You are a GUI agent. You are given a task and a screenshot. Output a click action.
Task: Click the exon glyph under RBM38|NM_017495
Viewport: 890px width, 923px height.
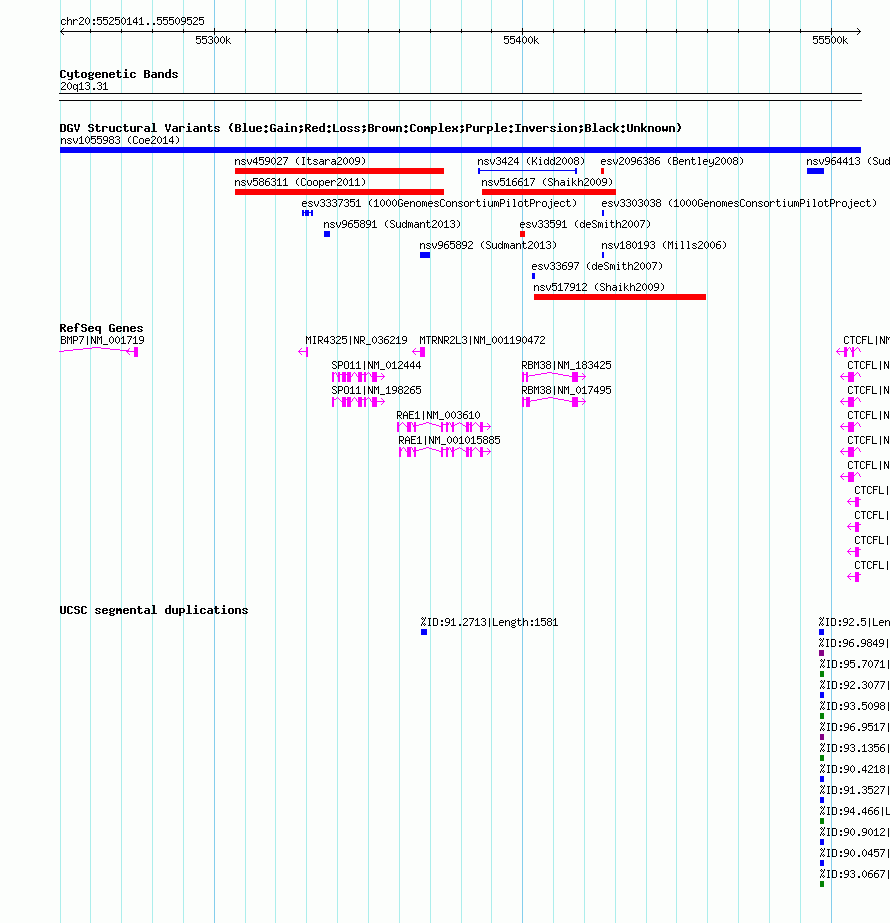(x=554, y=402)
